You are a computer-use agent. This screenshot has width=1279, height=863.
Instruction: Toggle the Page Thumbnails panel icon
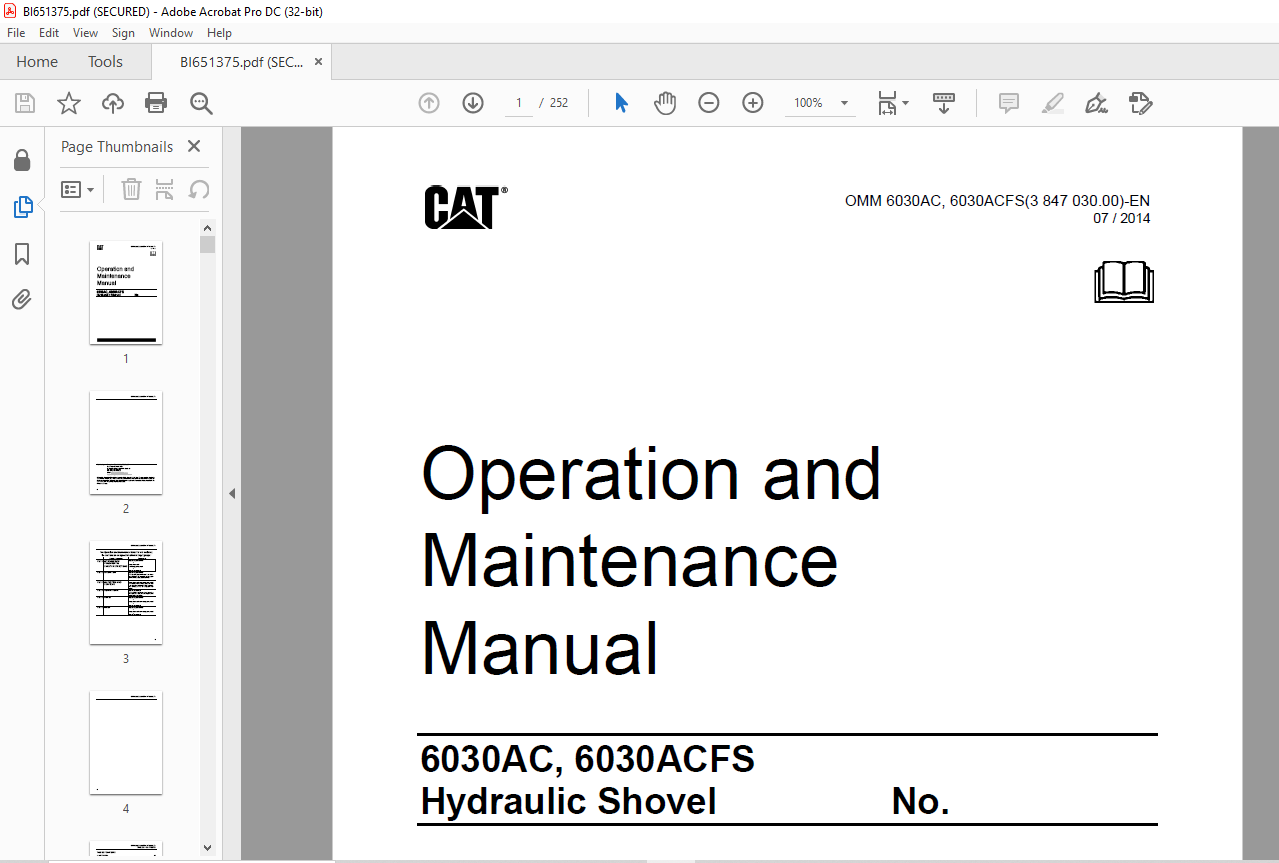pyautogui.click(x=22, y=207)
